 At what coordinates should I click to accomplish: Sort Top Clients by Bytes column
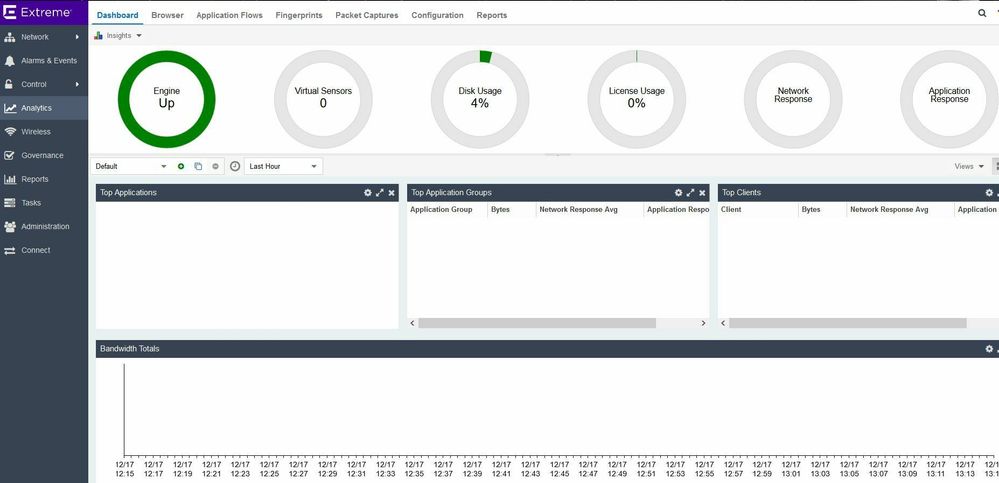(823, 210)
